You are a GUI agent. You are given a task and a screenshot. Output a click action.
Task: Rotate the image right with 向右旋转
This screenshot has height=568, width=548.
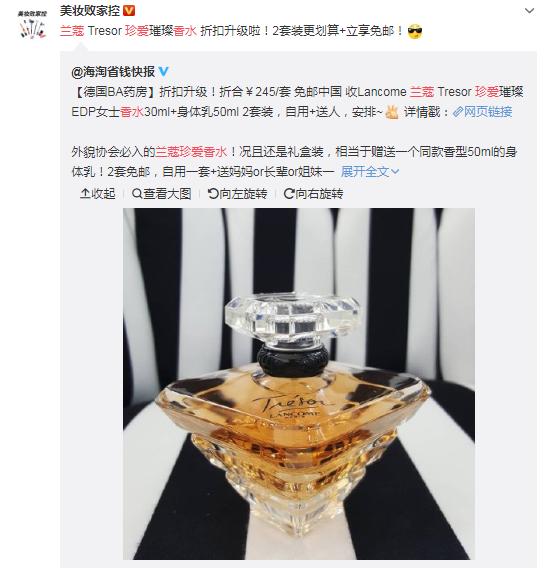[313, 194]
